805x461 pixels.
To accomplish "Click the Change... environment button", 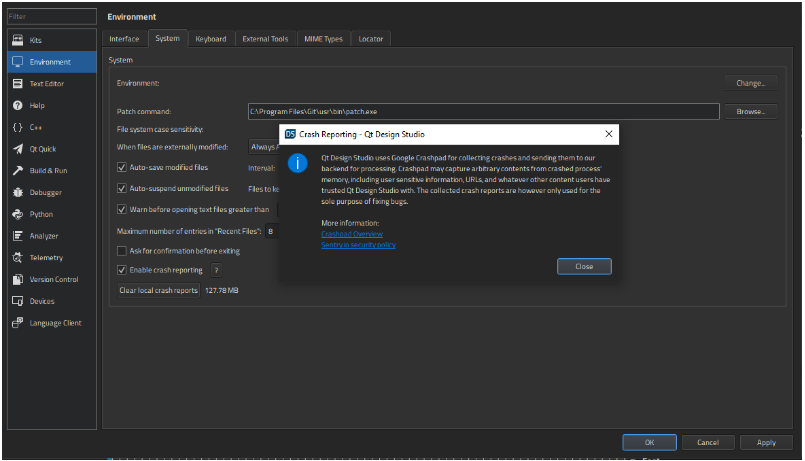I will click(751, 83).
